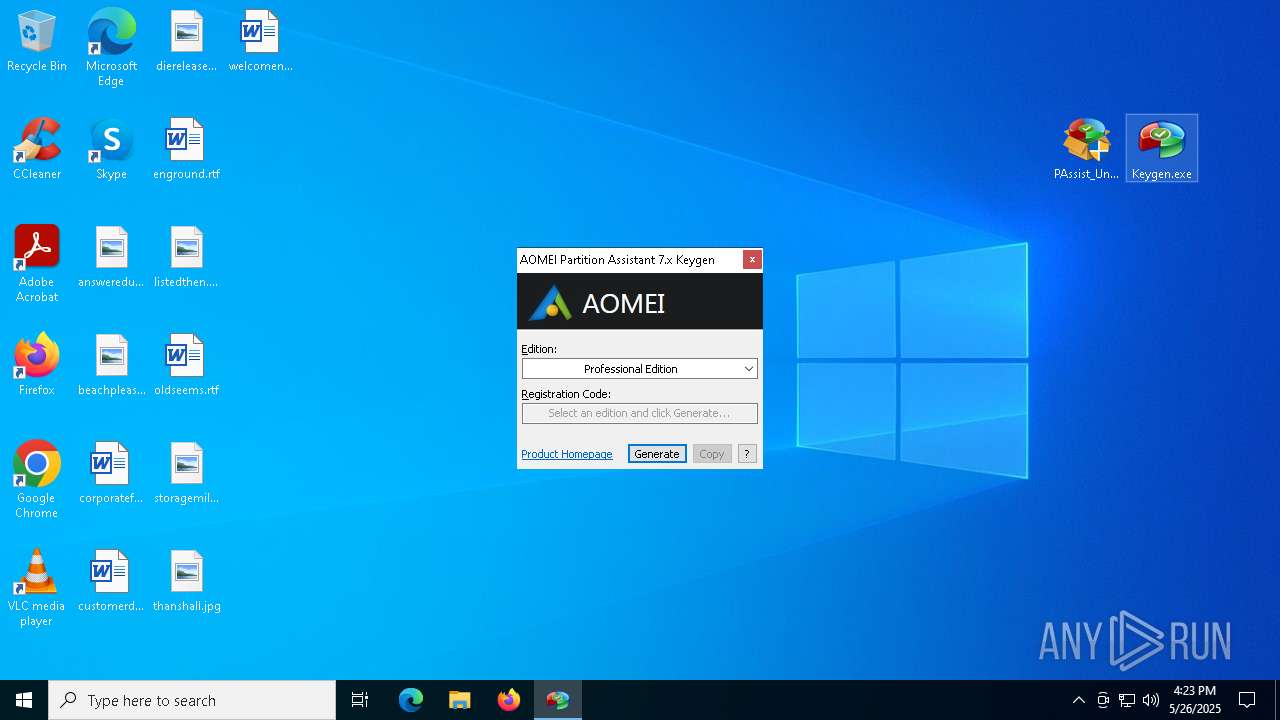Image resolution: width=1280 pixels, height=720 pixels.
Task: Open the Product Homepage link
Action: (567, 454)
